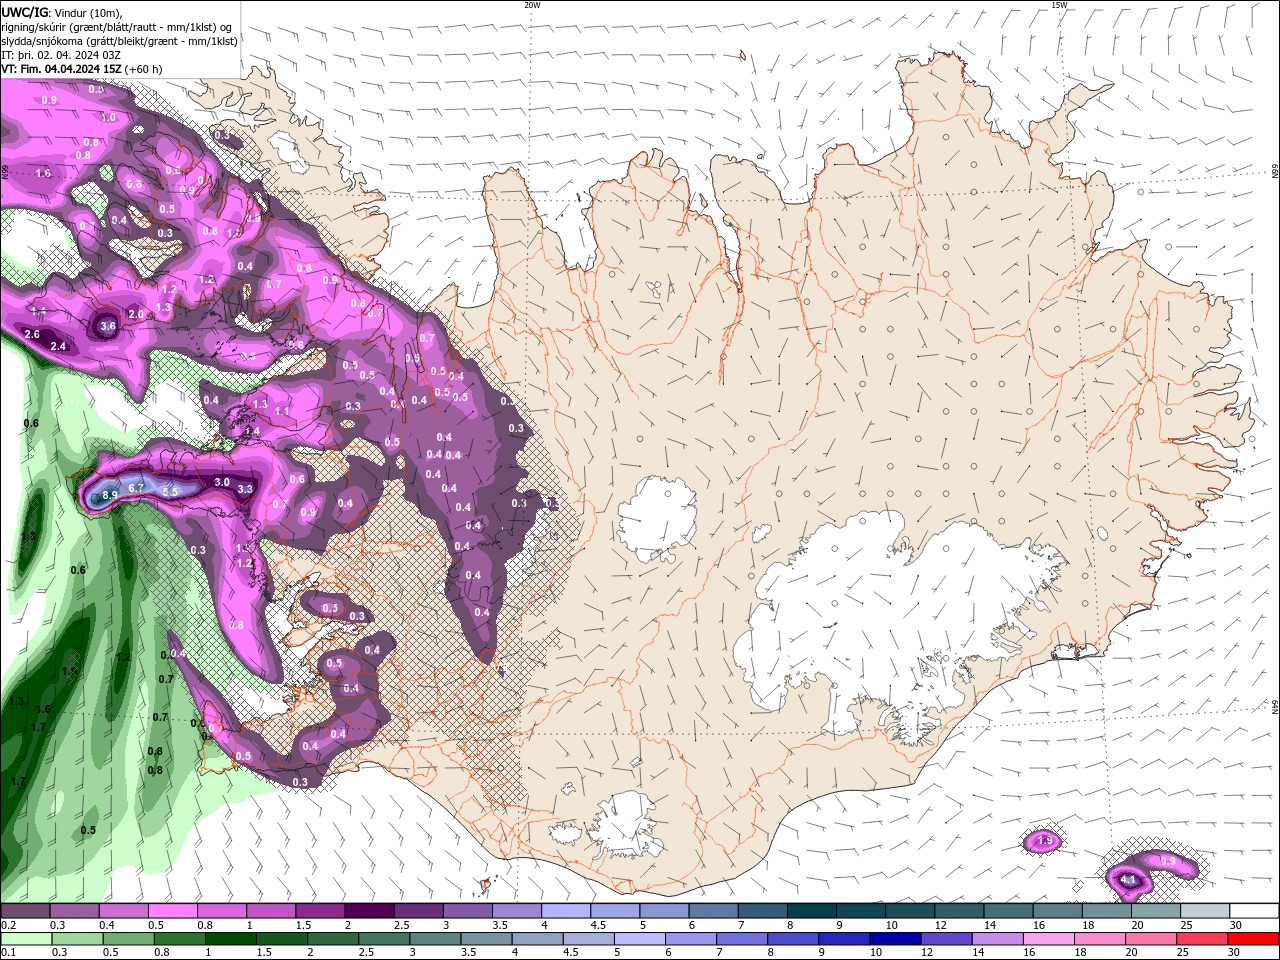Click the darkest purple 2 swatch in snow legend
1280x960 pixels.
tap(368, 911)
